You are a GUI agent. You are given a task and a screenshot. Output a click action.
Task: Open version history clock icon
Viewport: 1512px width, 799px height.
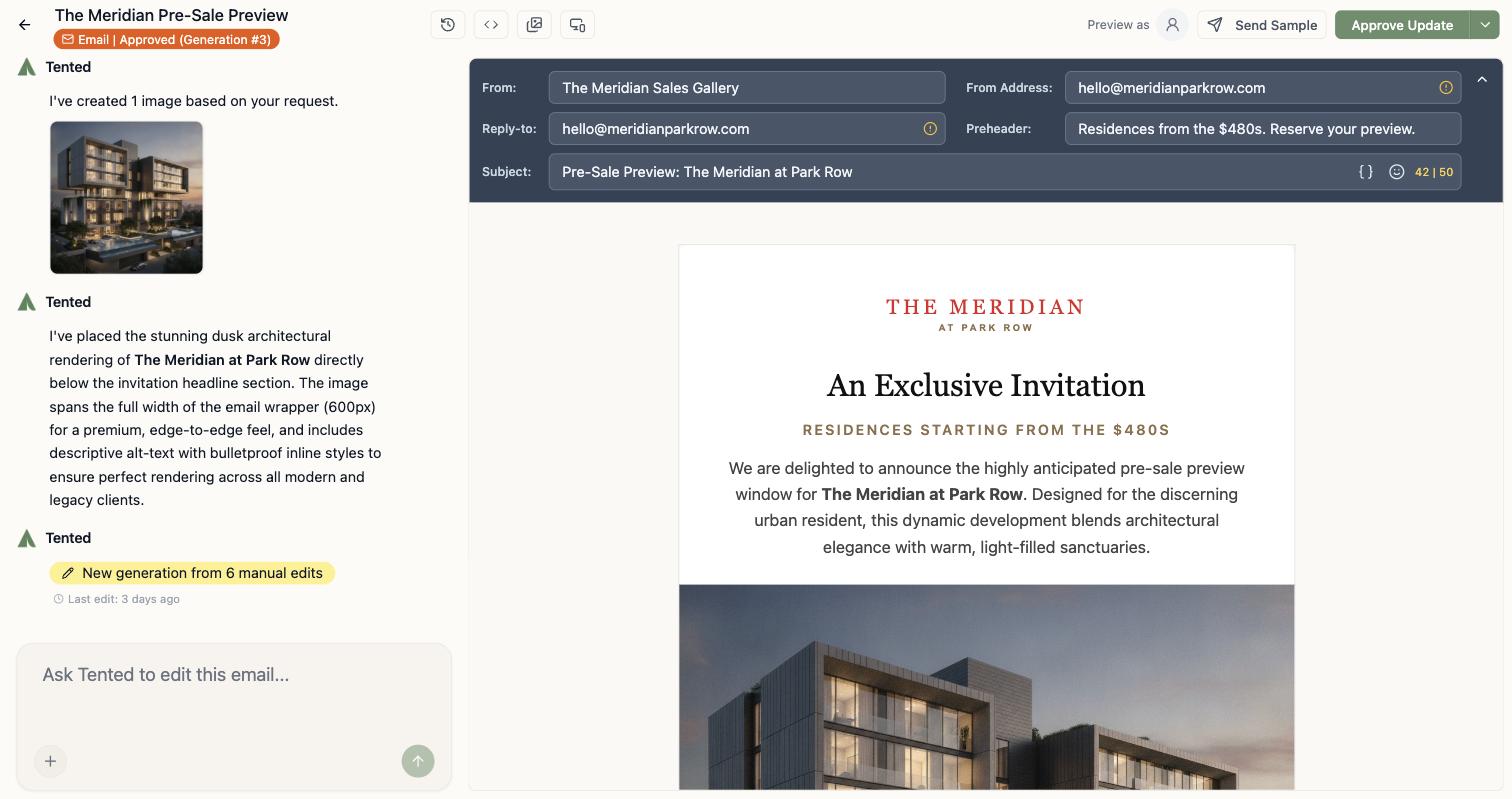pyautogui.click(x=448, y=25)
